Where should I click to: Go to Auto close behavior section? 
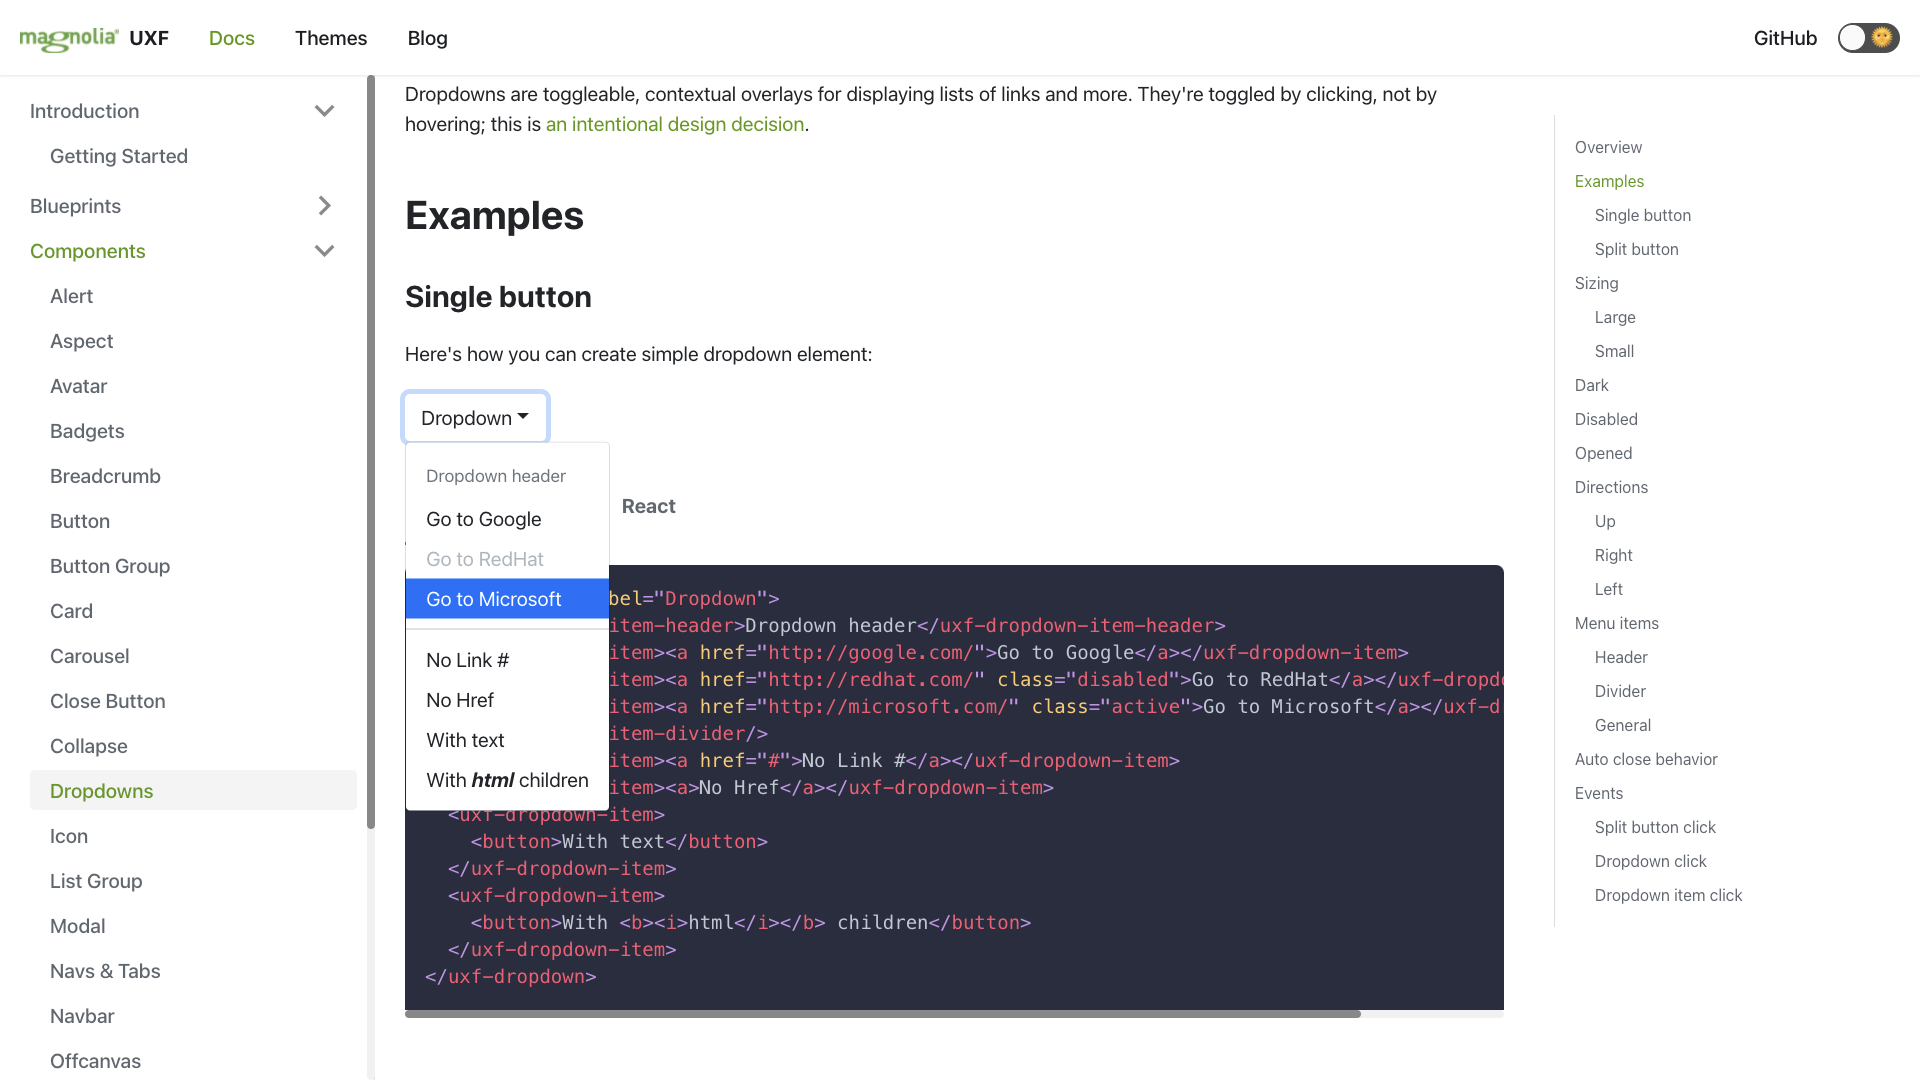click(x=1646, y=759)
